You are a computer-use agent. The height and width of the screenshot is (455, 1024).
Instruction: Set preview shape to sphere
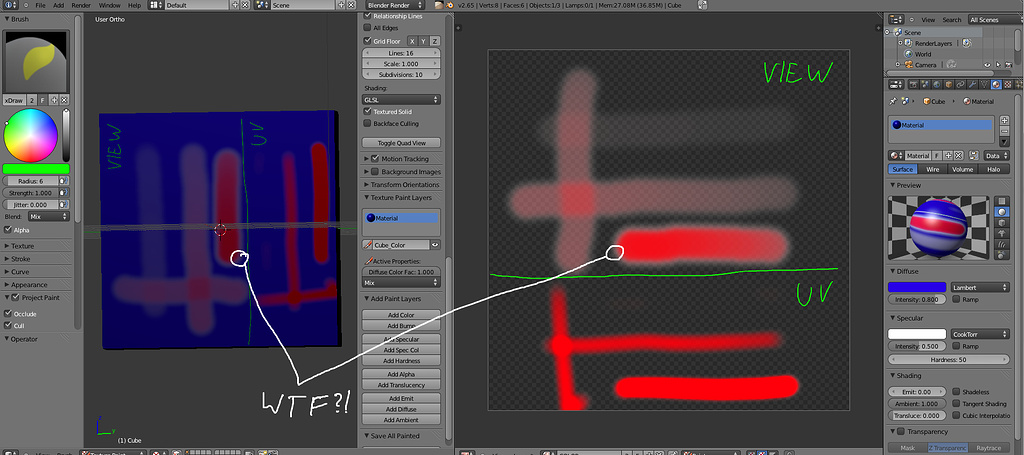click(x=1002, y=212)
